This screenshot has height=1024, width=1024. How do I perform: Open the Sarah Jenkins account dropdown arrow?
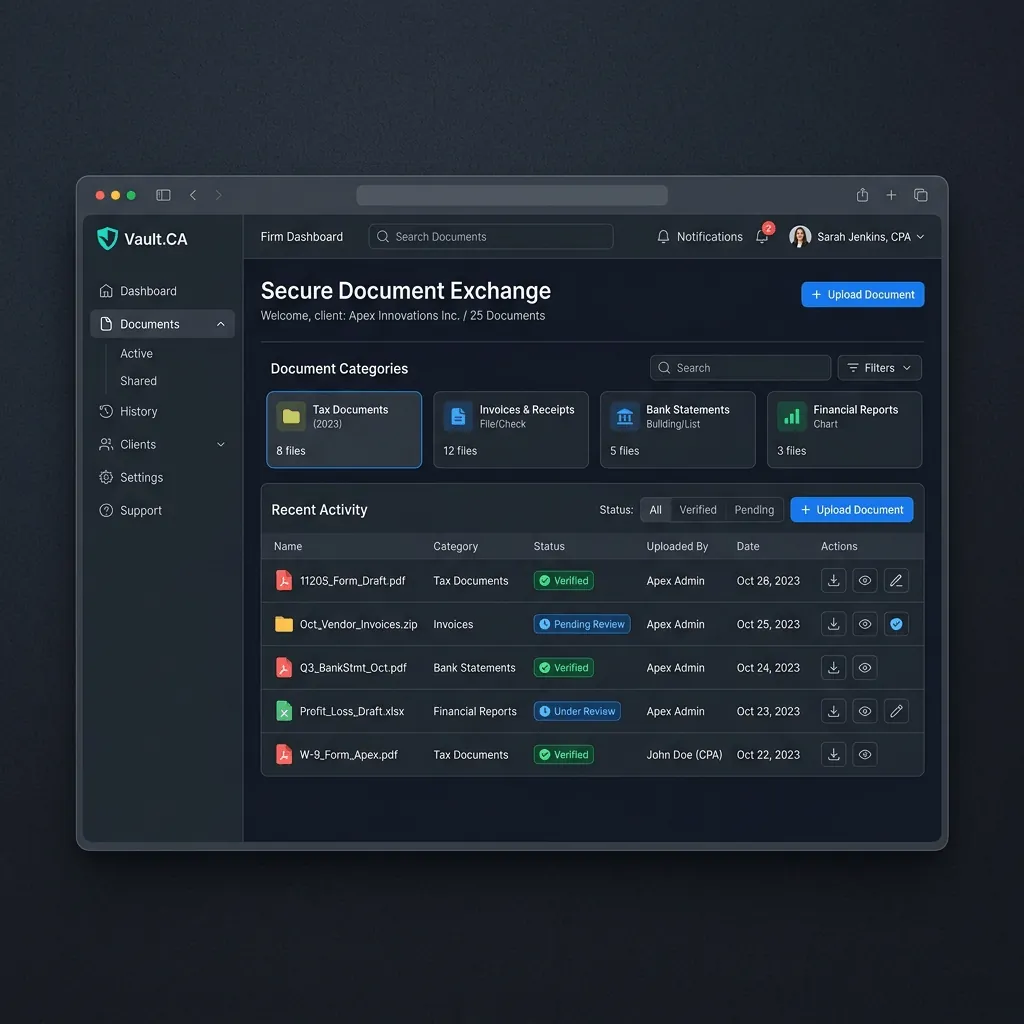[x=920, y=236]
